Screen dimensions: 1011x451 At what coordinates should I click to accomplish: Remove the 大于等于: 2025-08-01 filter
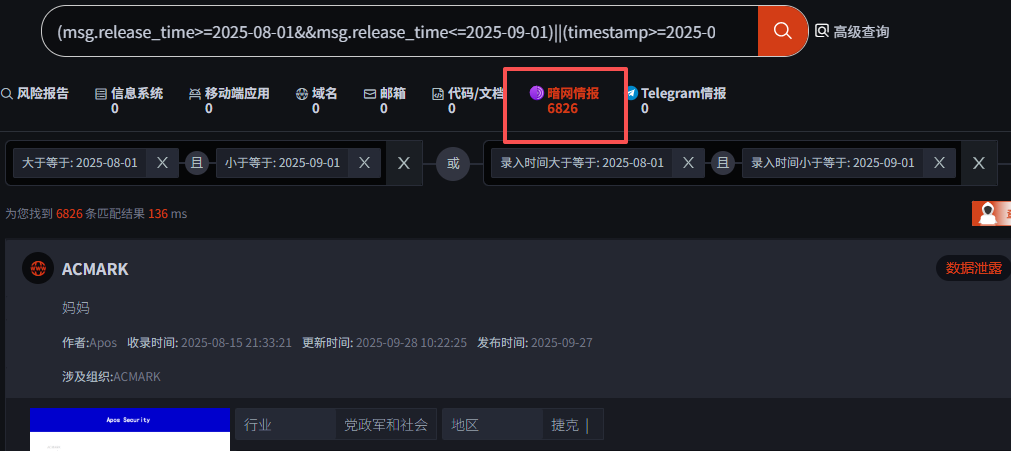coord(162,163)
